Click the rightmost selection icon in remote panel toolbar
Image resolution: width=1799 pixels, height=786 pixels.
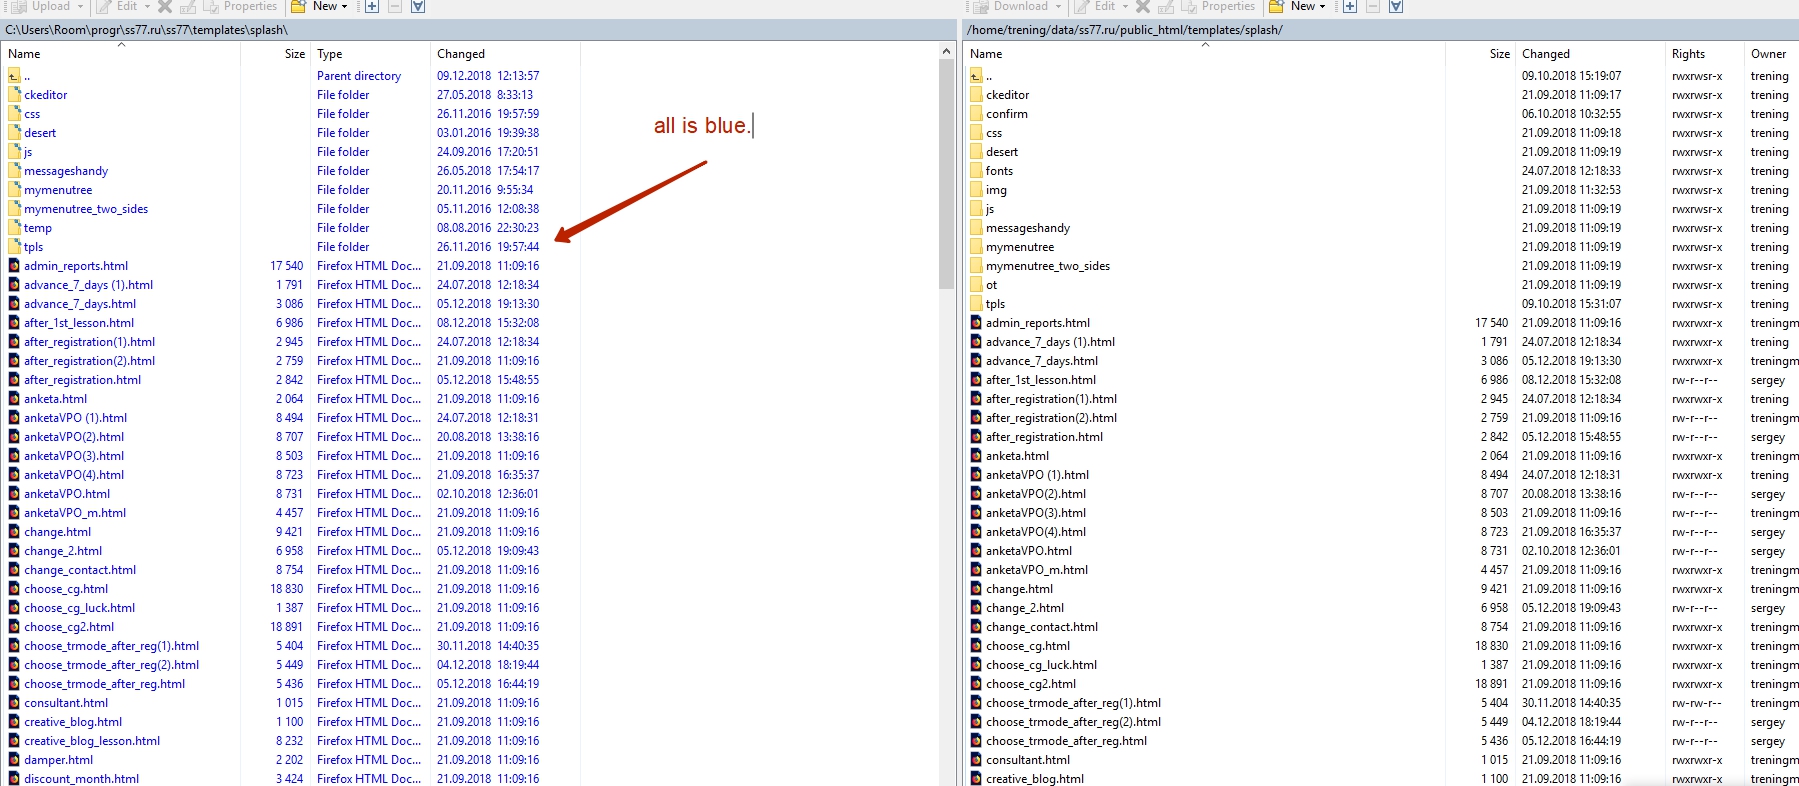coord(1396,7)
